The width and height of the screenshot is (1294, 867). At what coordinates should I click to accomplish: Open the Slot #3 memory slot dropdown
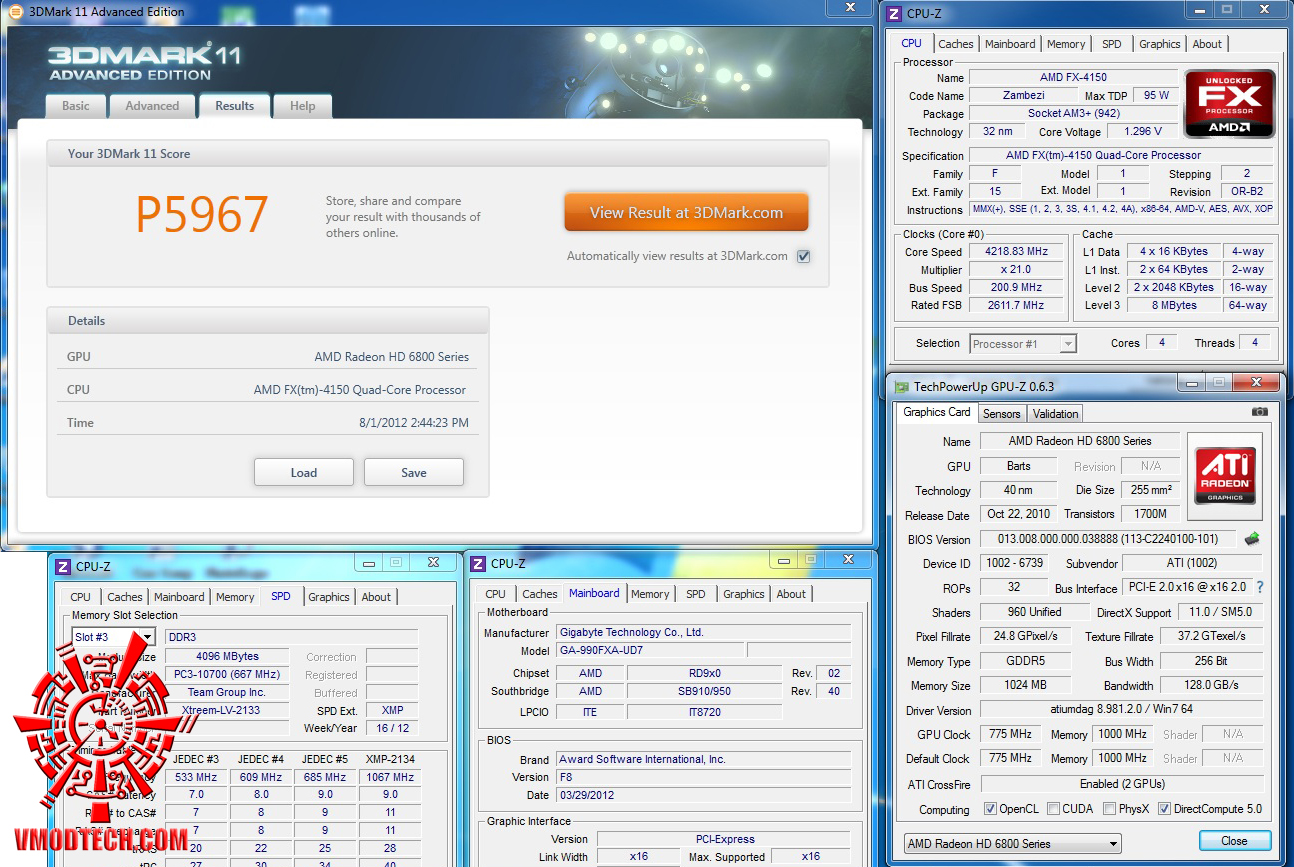114,637
